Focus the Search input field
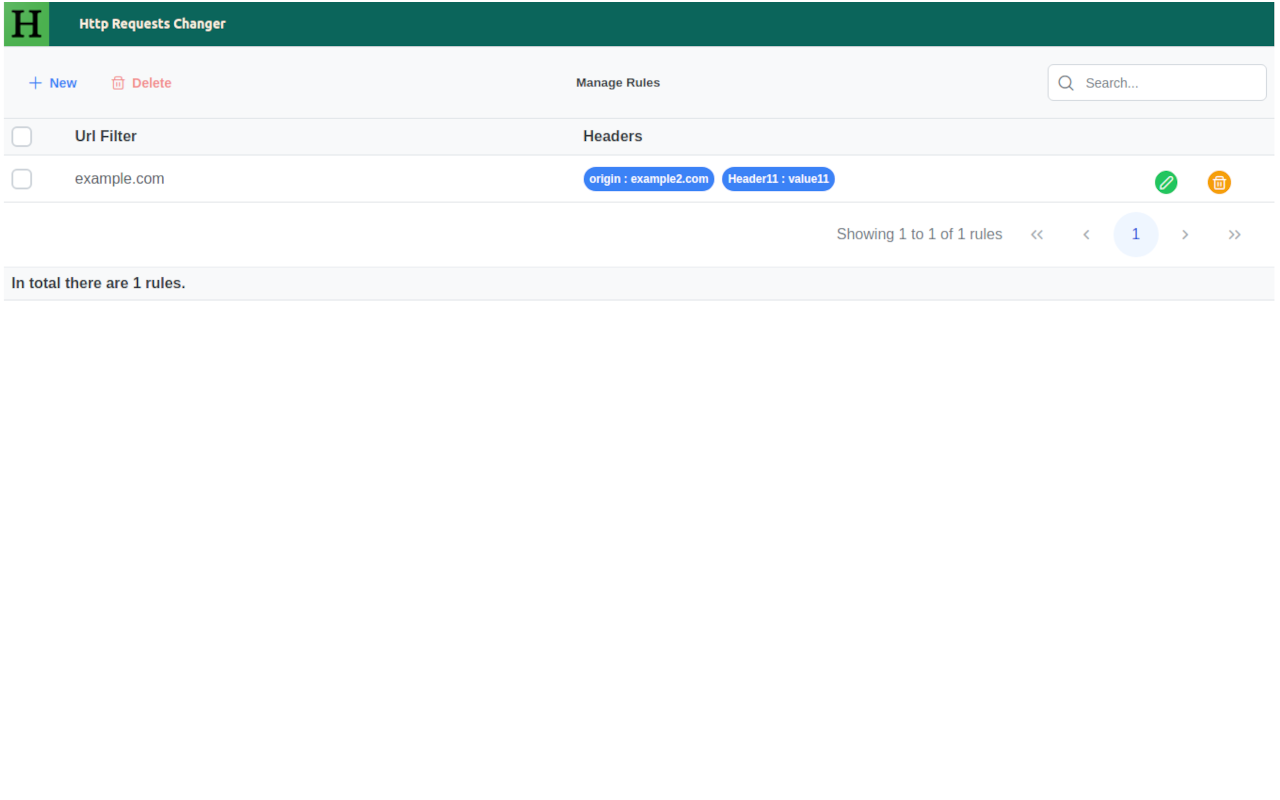The image size is (1280, 800). [x=1157, y=83]
